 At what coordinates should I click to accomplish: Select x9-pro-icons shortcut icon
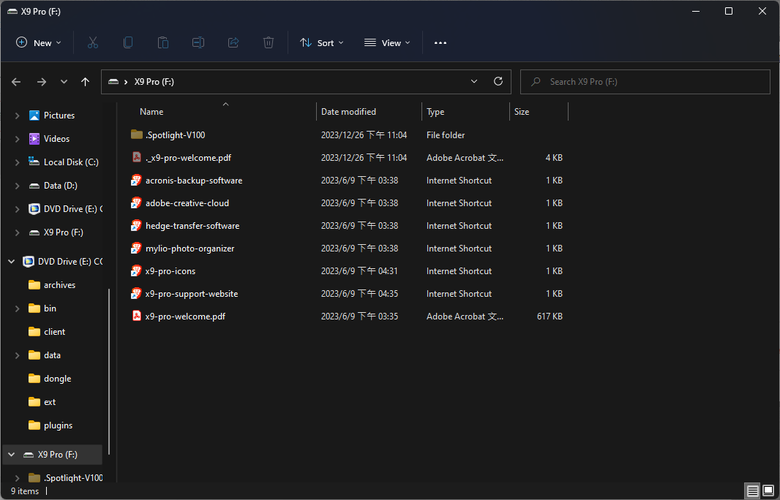(x=136, y=271)
